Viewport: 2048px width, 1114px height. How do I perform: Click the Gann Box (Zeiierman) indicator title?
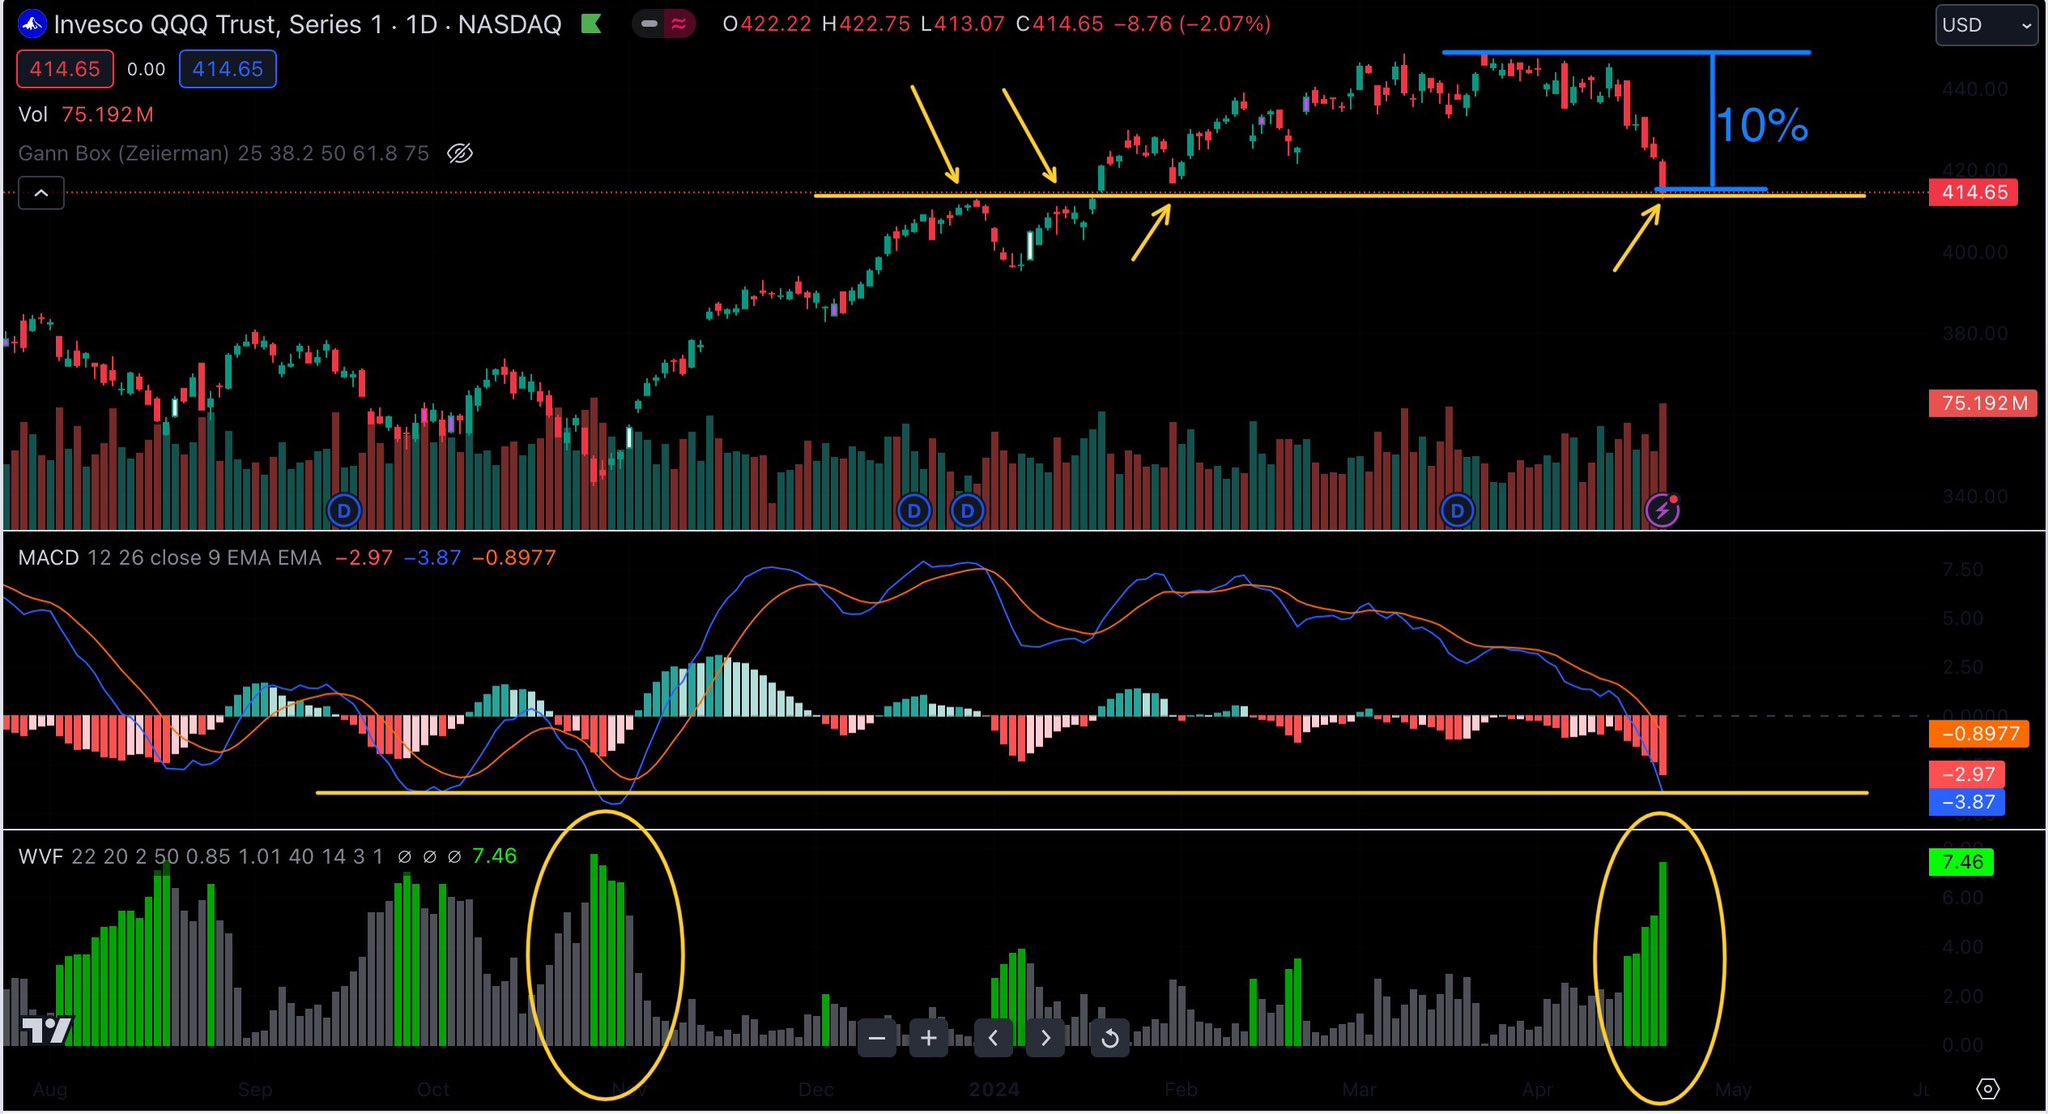pyautogui.click(x=123, y=153)
